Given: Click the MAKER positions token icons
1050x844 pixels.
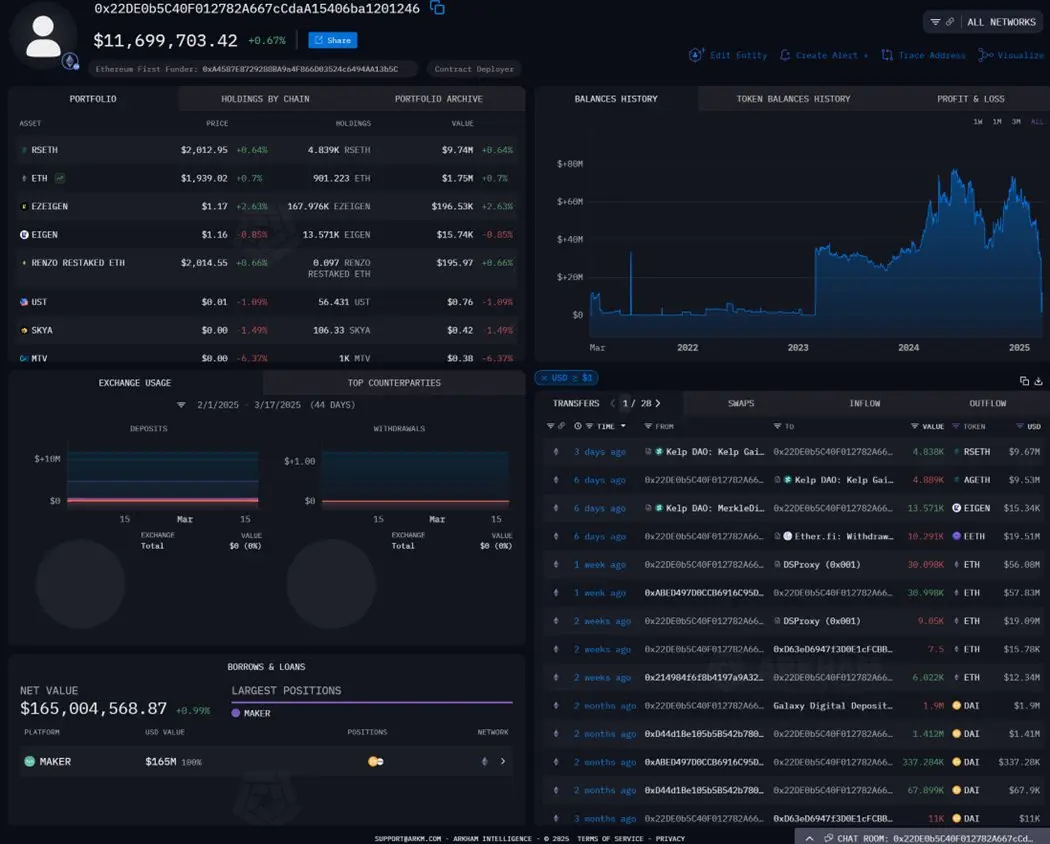Looking at the screenshot, I should click(x=376, y=762).
